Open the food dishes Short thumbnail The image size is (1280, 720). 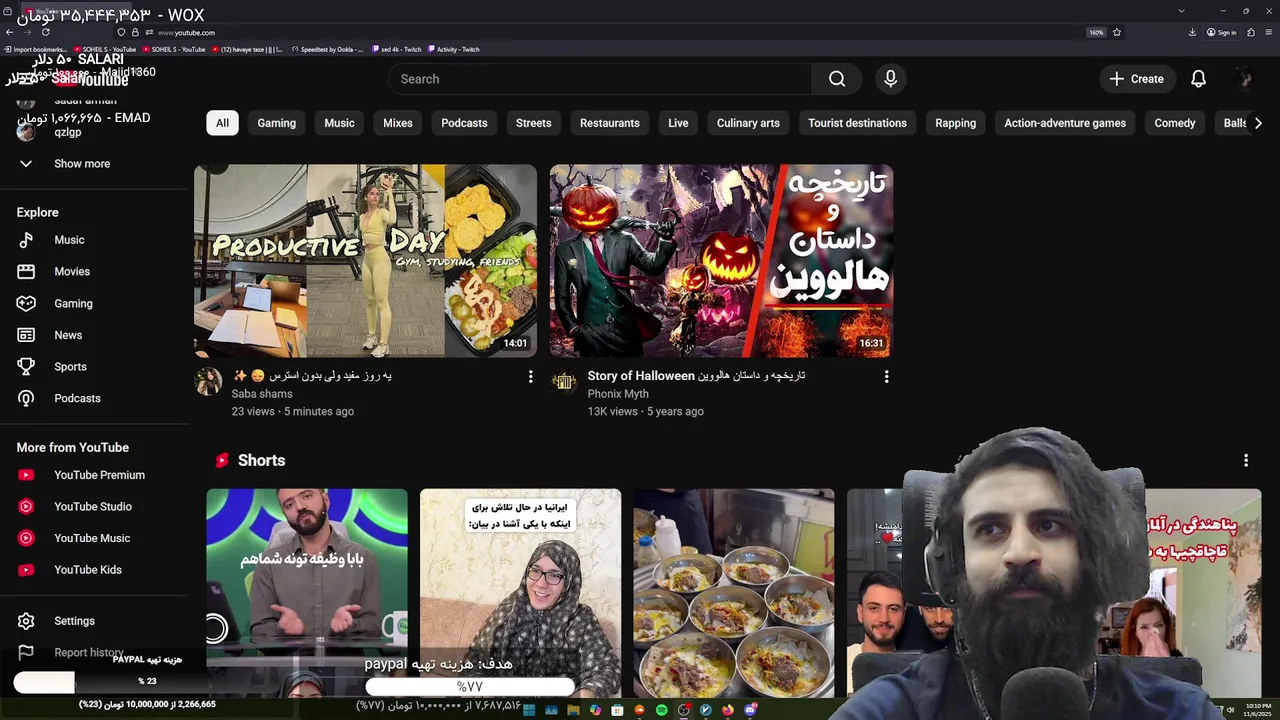click(734, 592)
